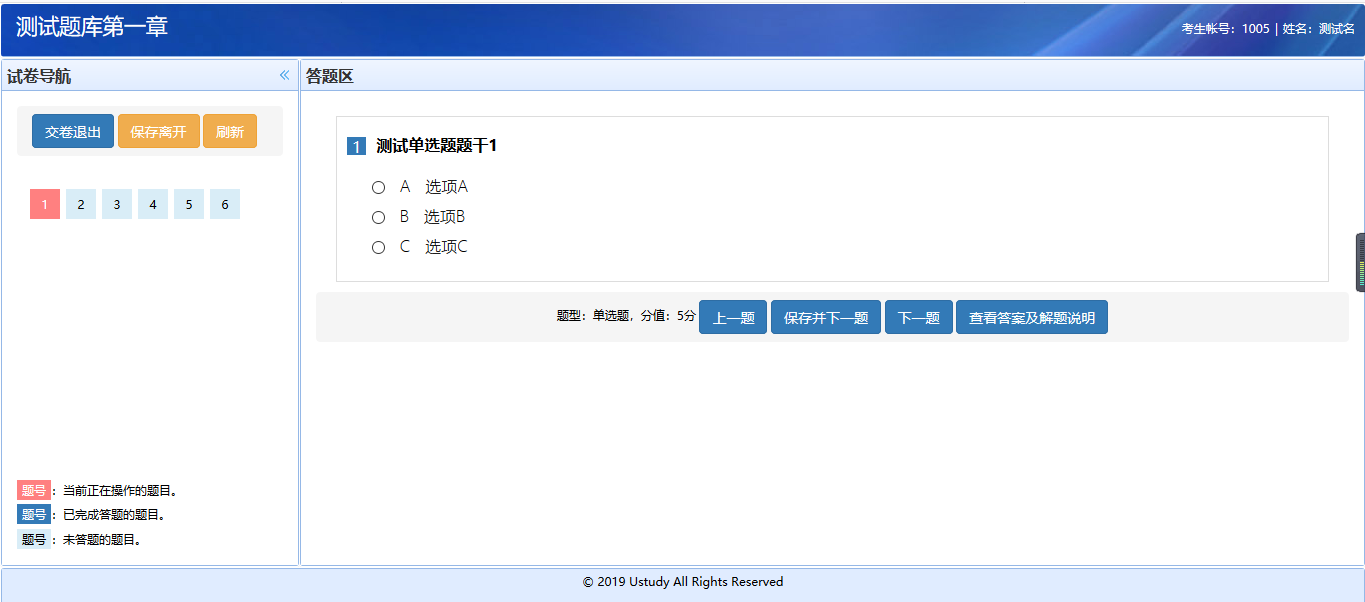Select radio option A 选项A
Screen dimensions: 1365x602
click(x=378, y=187)
